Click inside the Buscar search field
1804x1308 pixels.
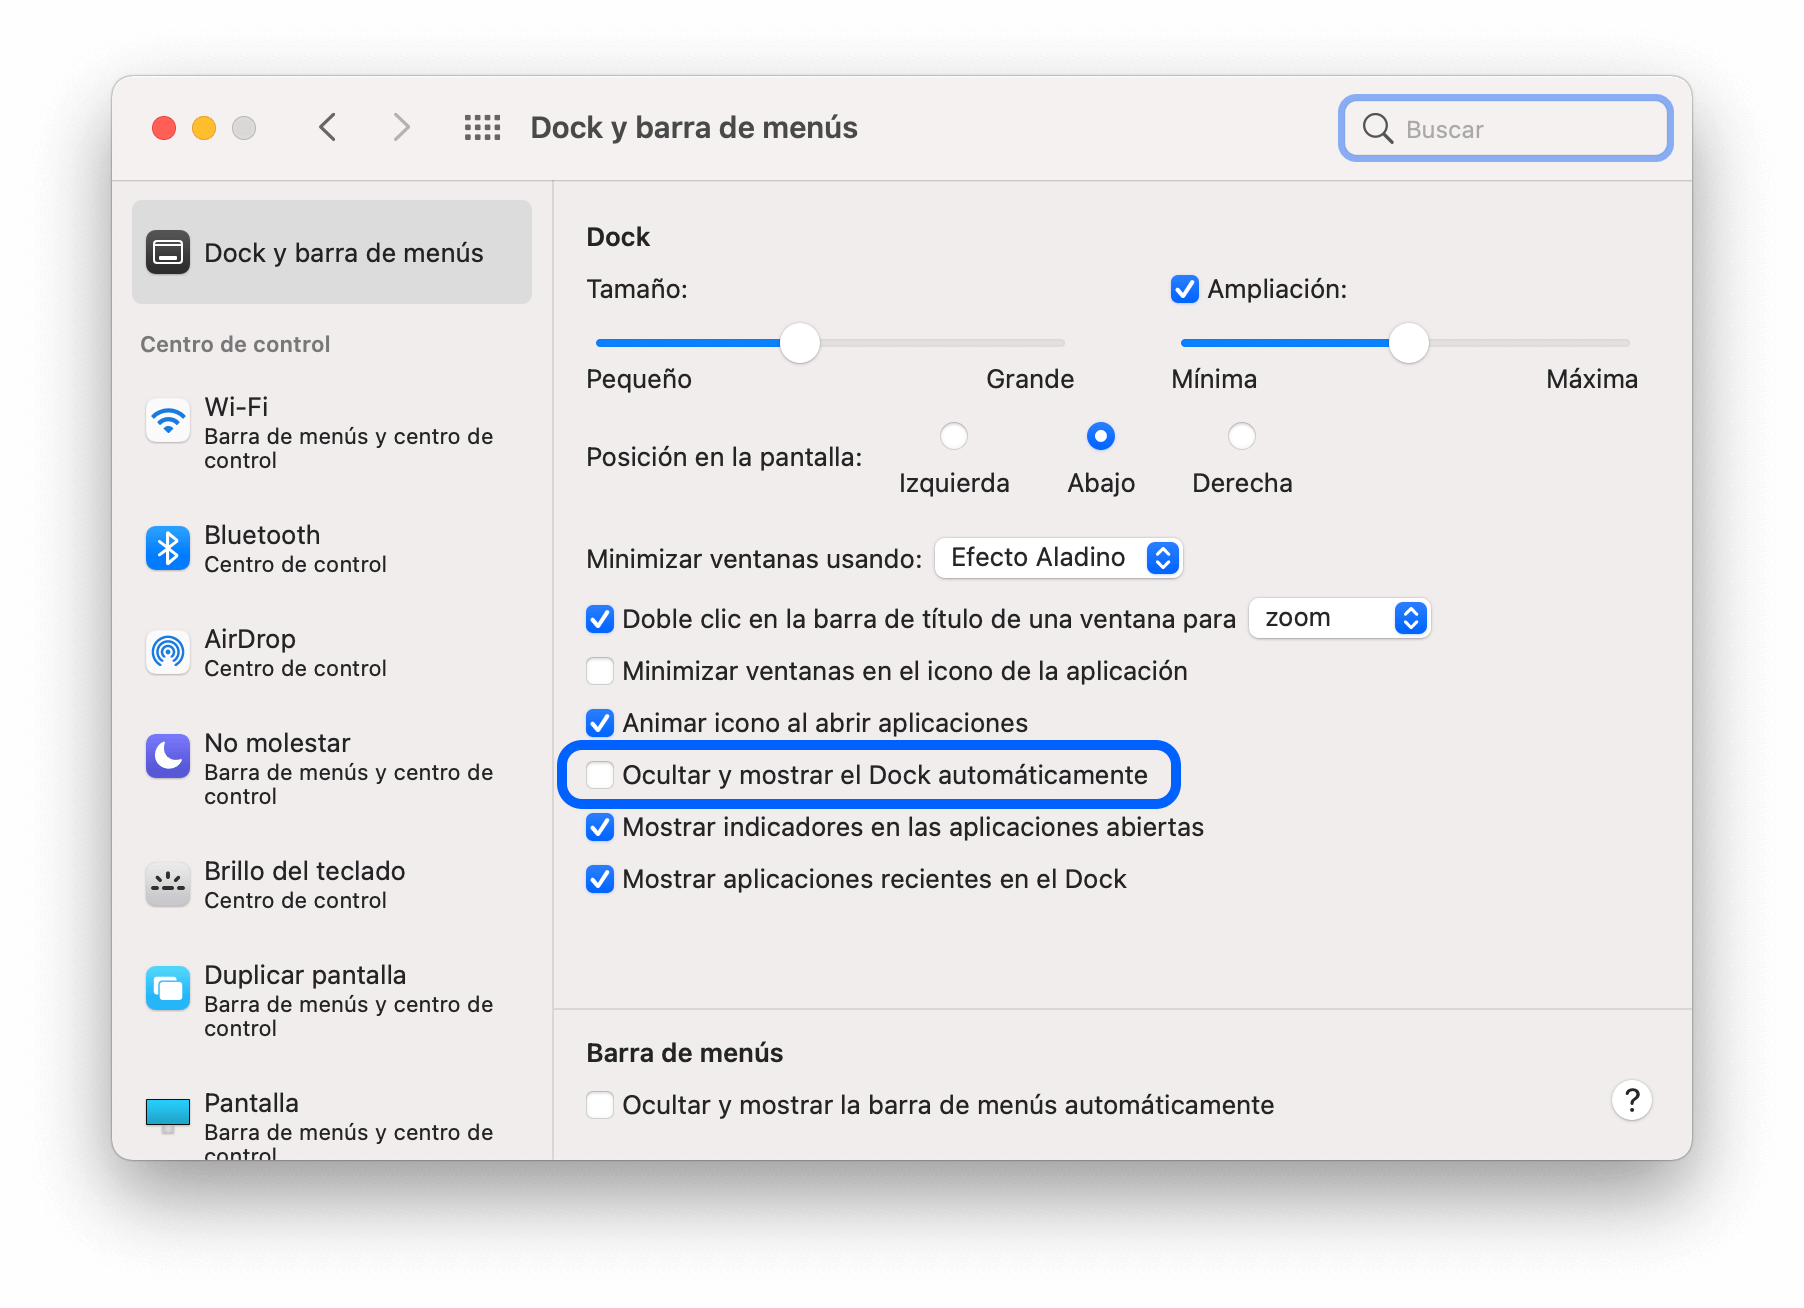point(1505,128)
